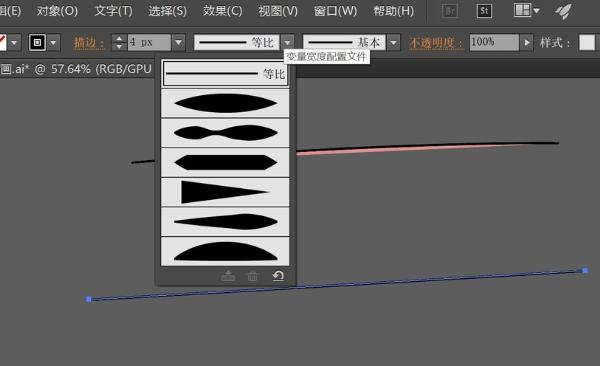Click the save to profiles icon

point(228,276)
